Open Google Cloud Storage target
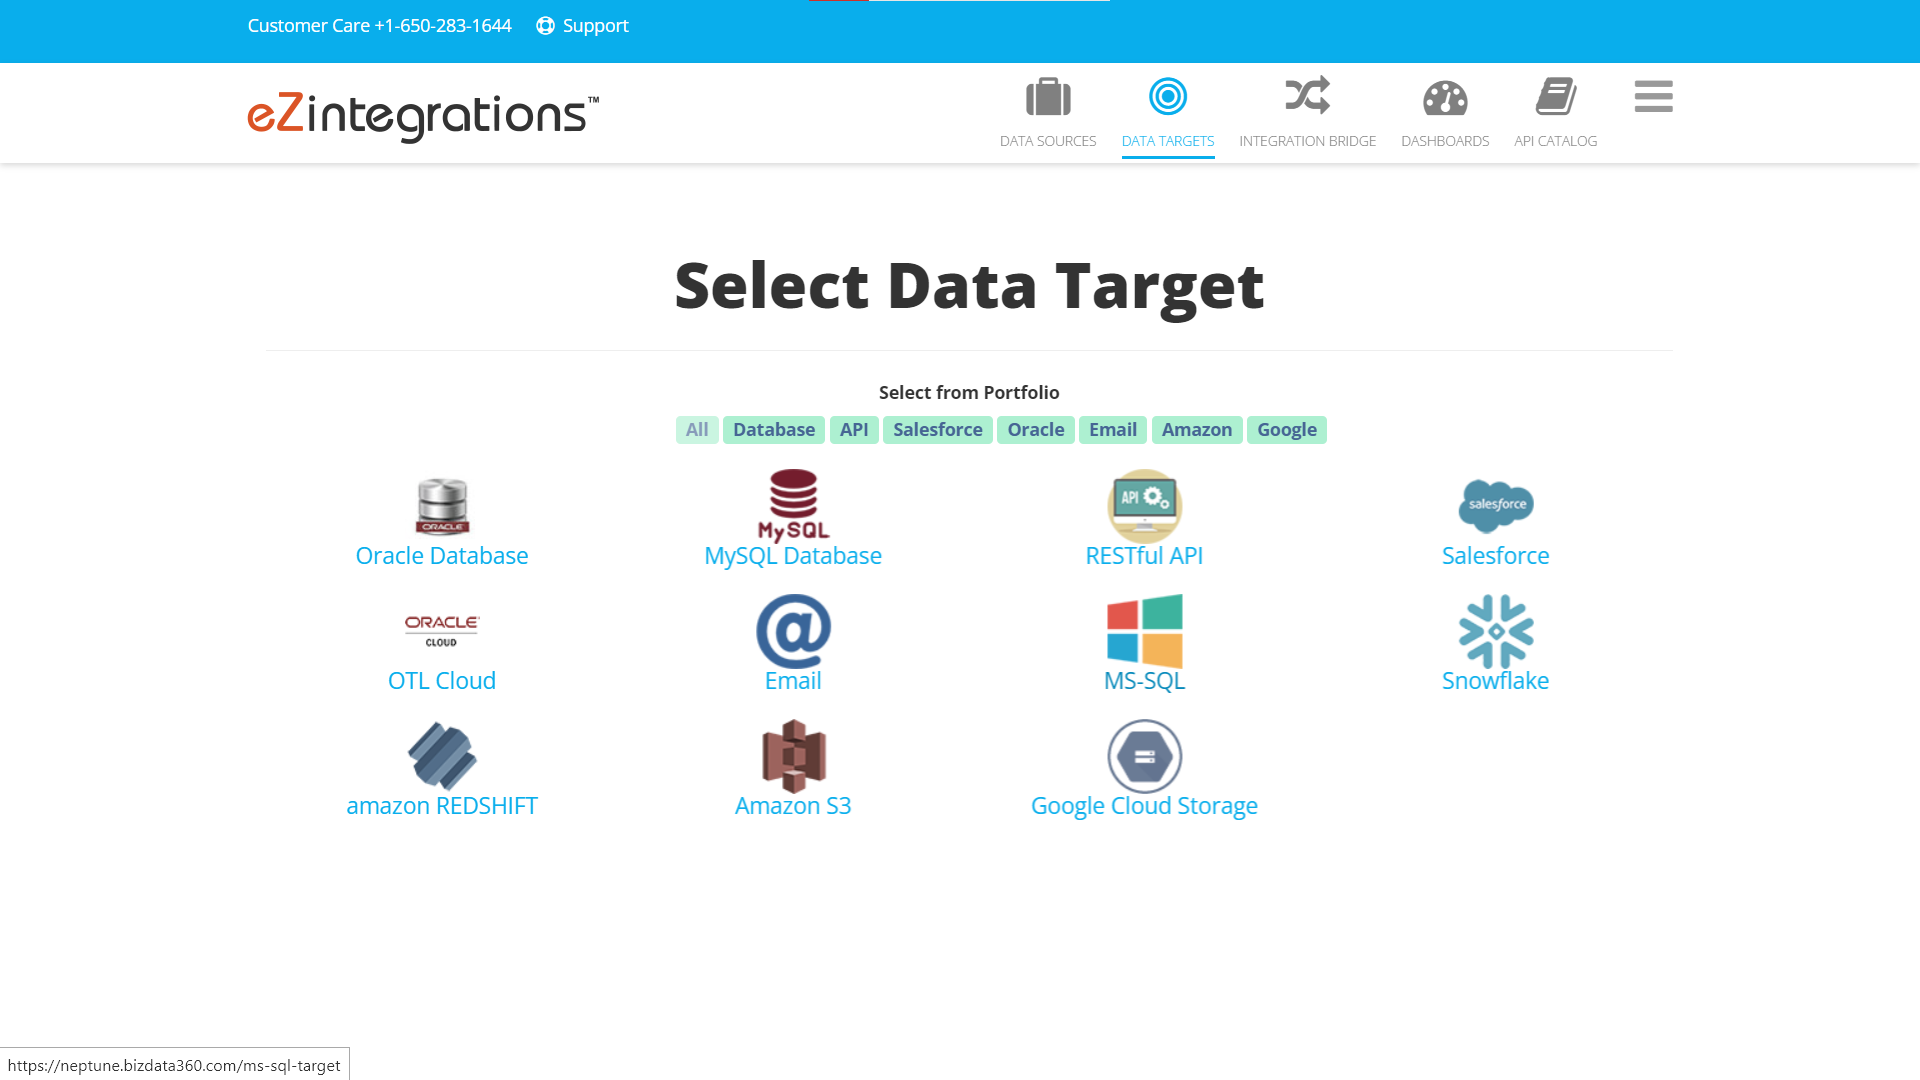Screen dimensions: 1920x1080 point(1144,756)
